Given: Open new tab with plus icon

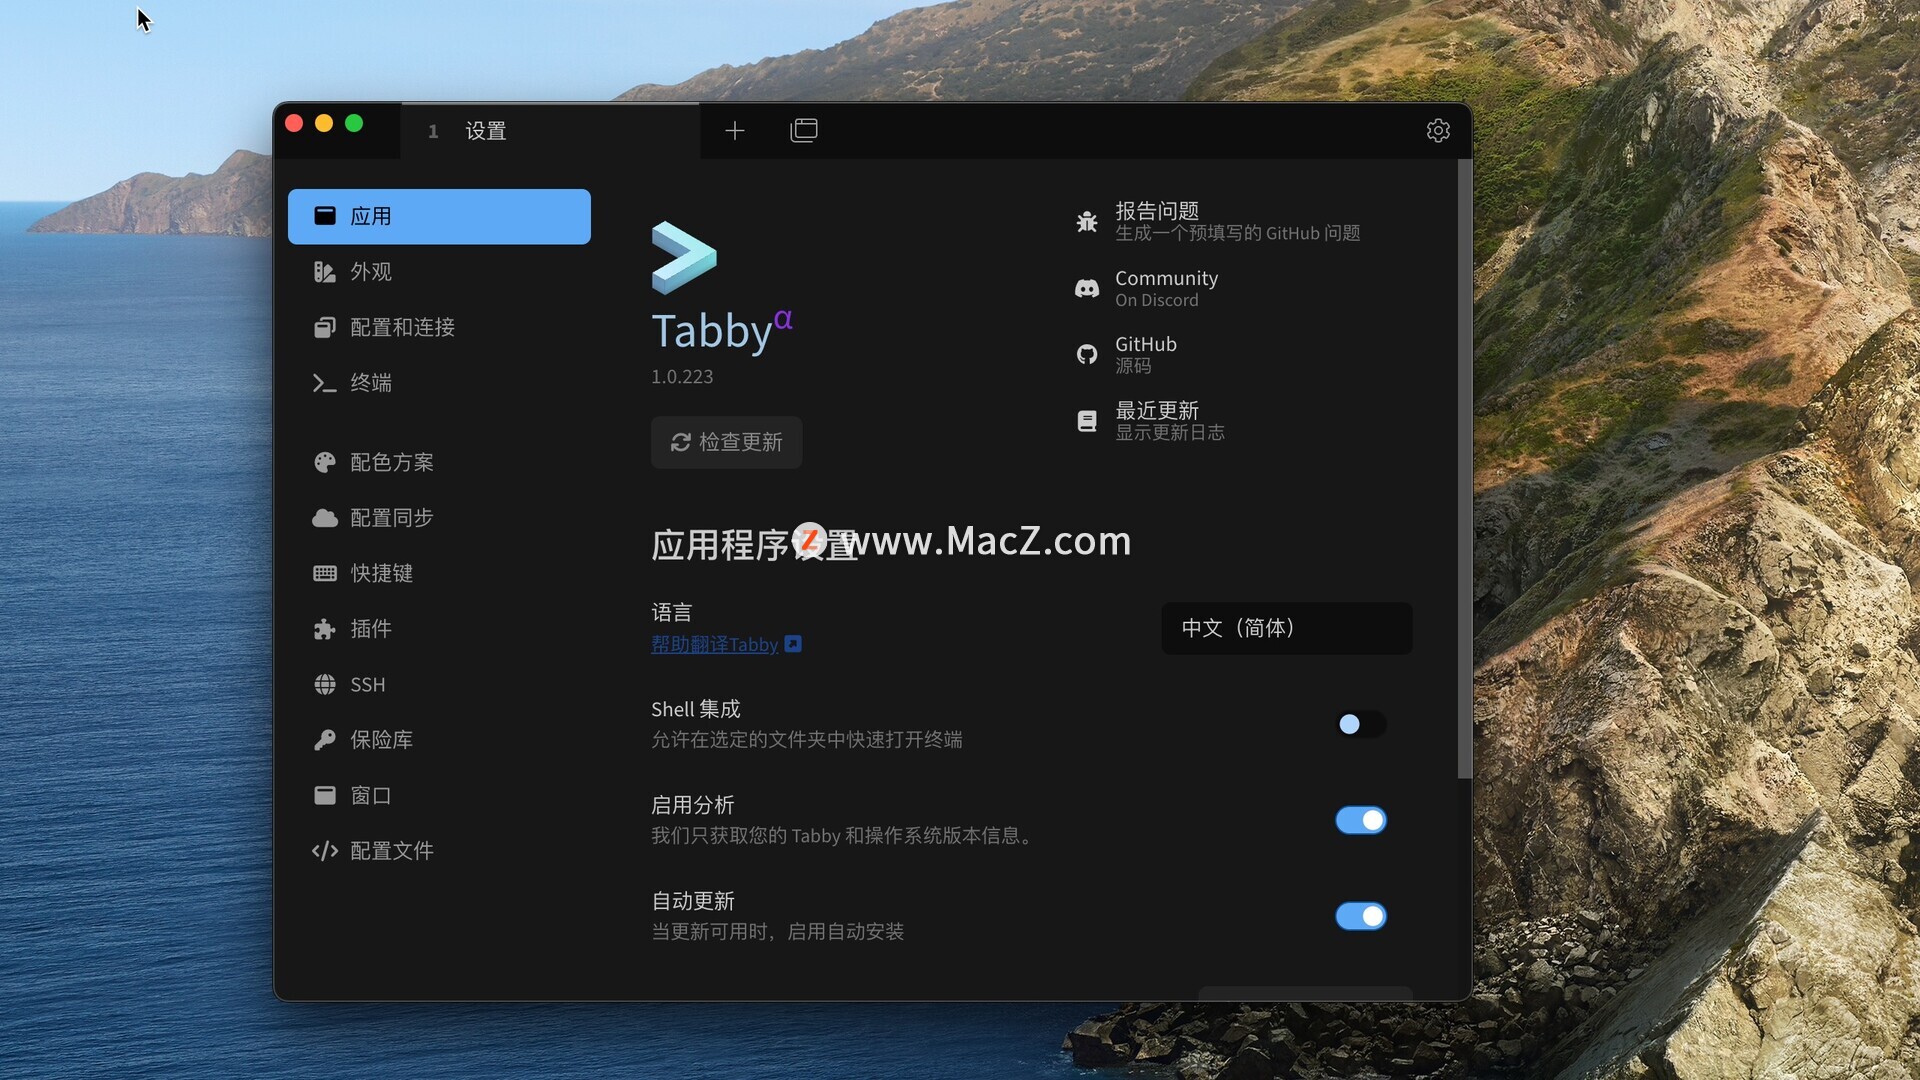Looking at the screenshot, I should click(735, 131).
